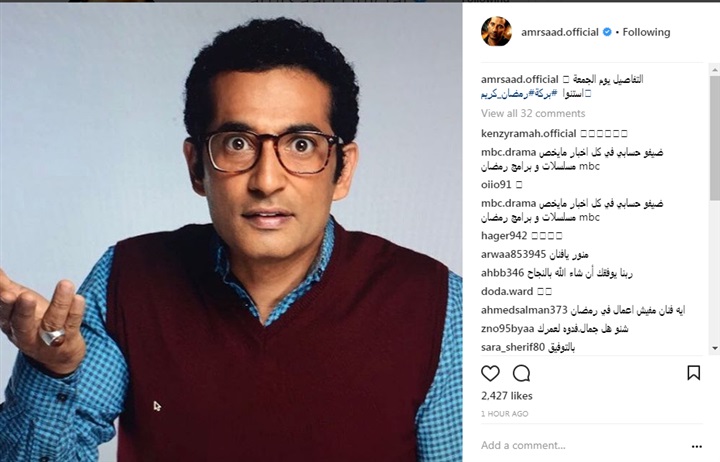Click the 2,427 likes count

point(506,396)
